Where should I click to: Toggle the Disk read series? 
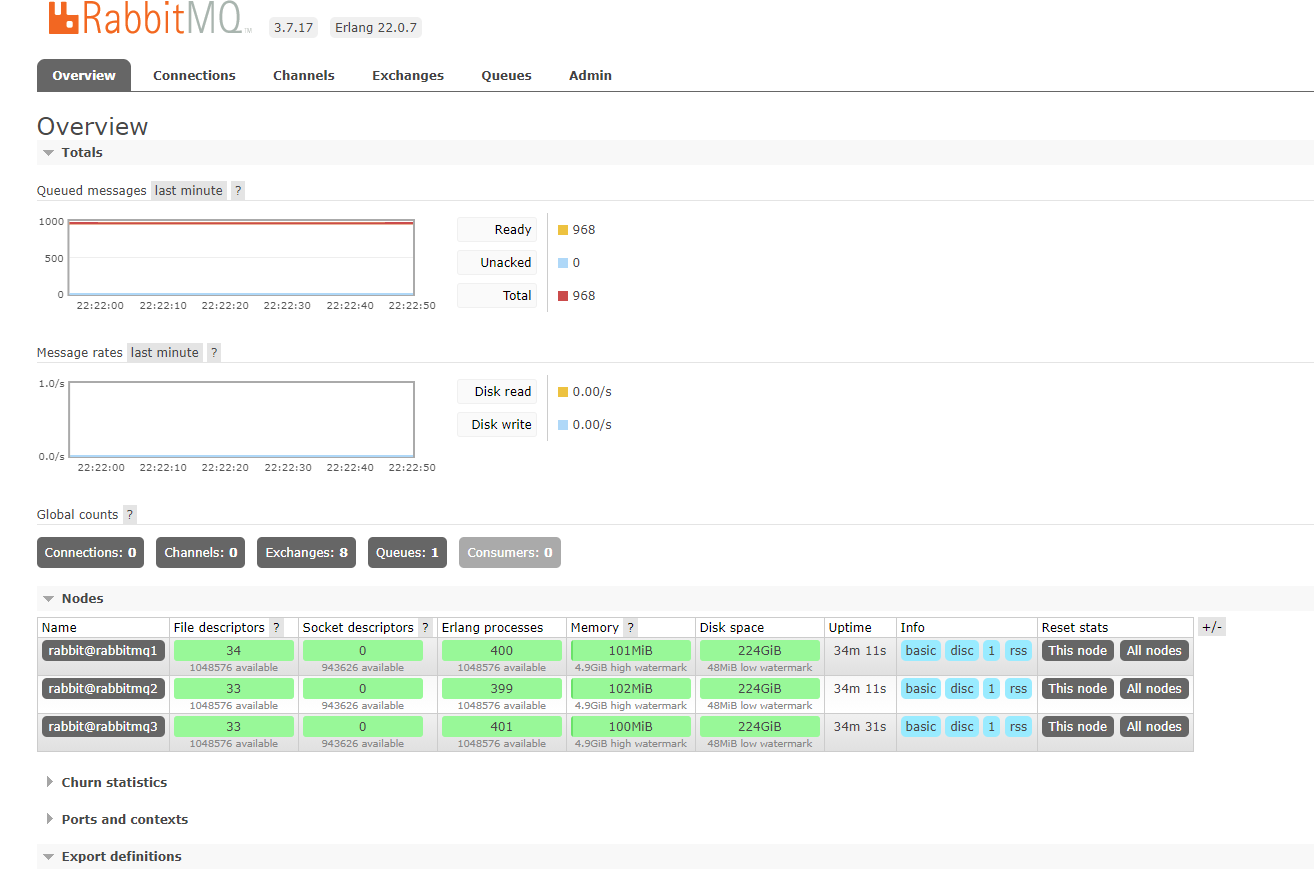497,391
